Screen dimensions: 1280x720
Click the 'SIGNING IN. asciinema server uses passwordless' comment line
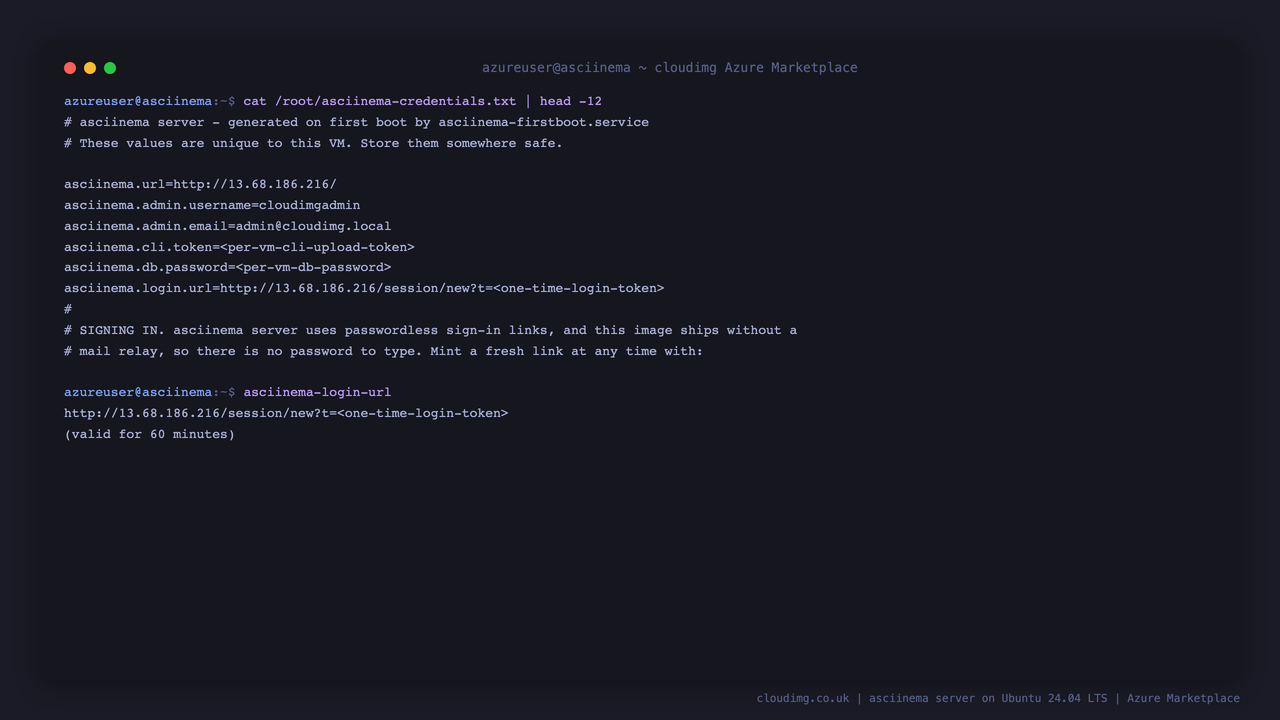(430, 330)
